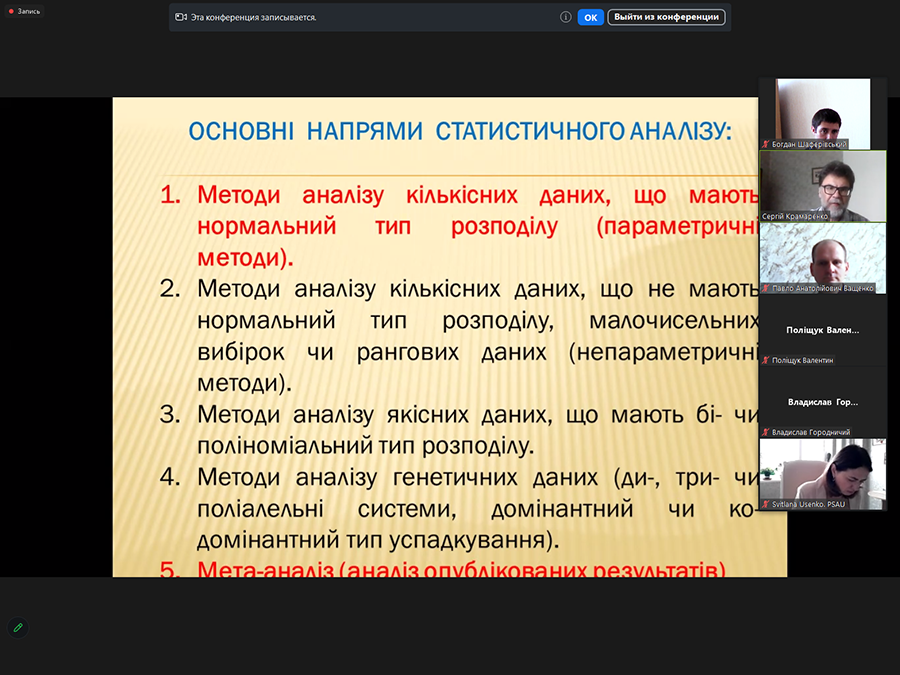
Task: Click muted microphone icon for Svitlana Usenko
Action: pos(766,504)
